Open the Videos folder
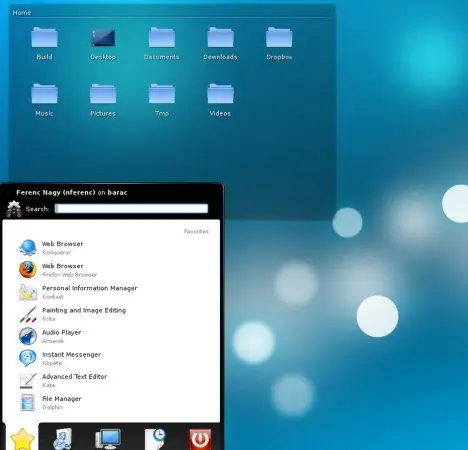Image resolution: width=468 pixels, height=450 pixels. pos(220,100)
